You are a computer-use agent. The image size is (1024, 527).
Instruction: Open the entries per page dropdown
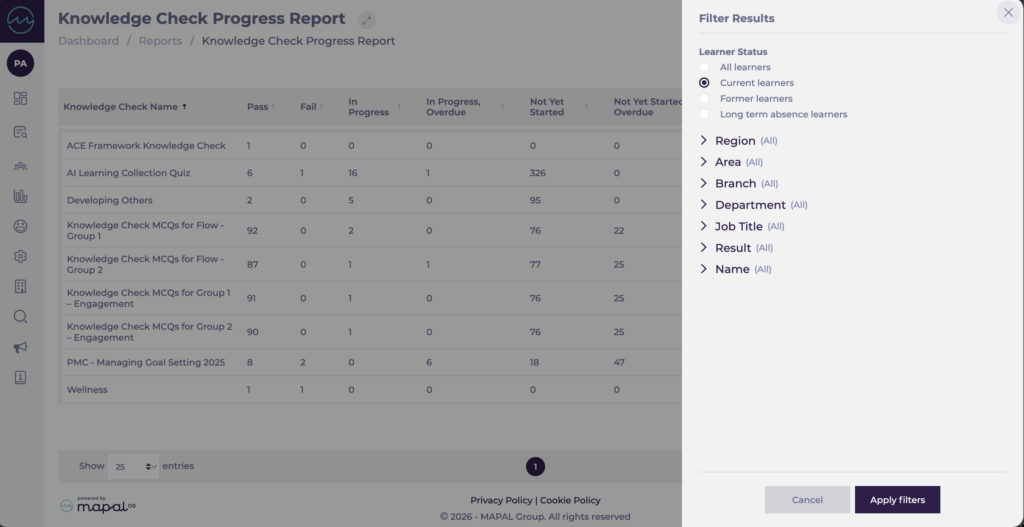tap(133, 466)
